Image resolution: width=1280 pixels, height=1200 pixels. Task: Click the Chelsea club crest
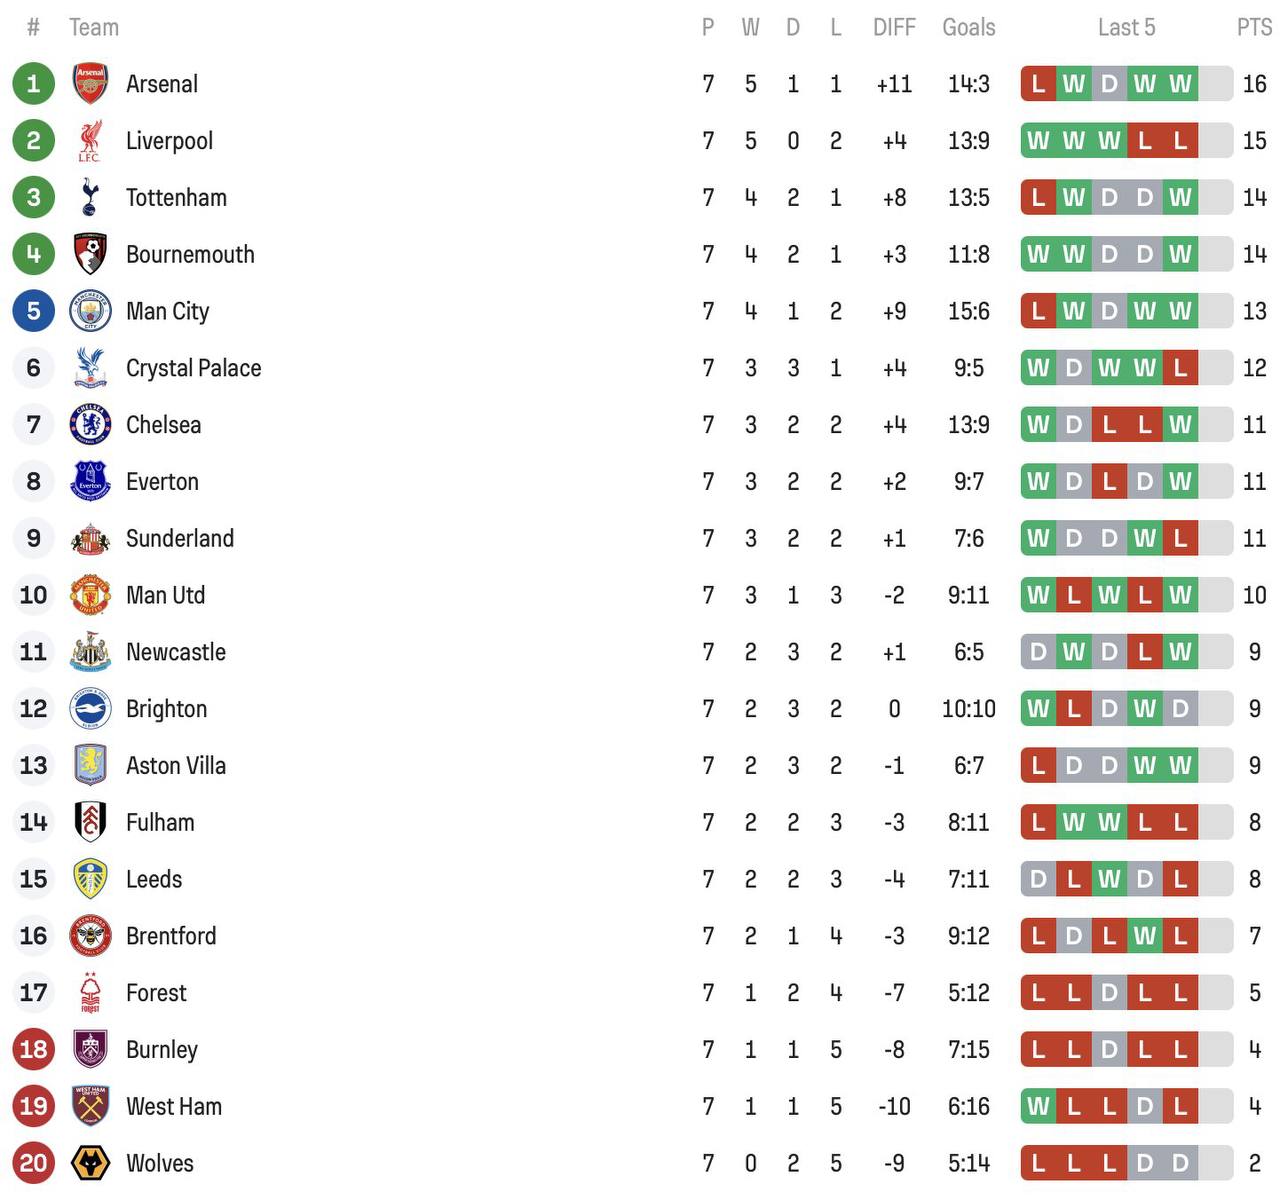tap(90, 425)
